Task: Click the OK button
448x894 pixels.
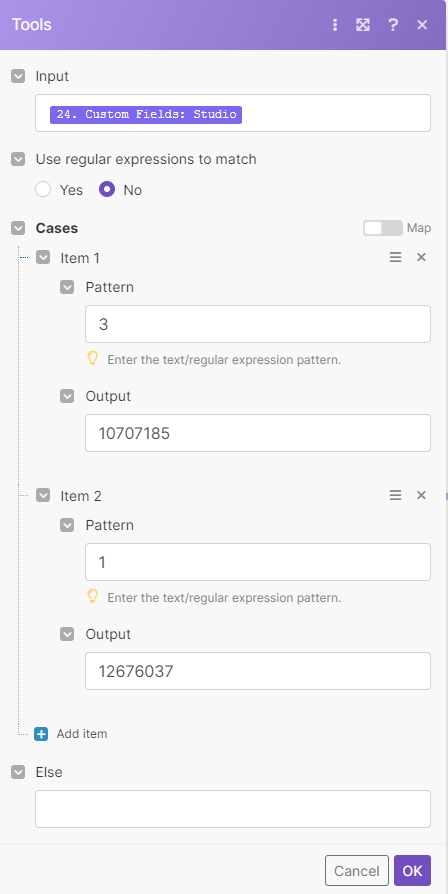Action: pos(412,871)
